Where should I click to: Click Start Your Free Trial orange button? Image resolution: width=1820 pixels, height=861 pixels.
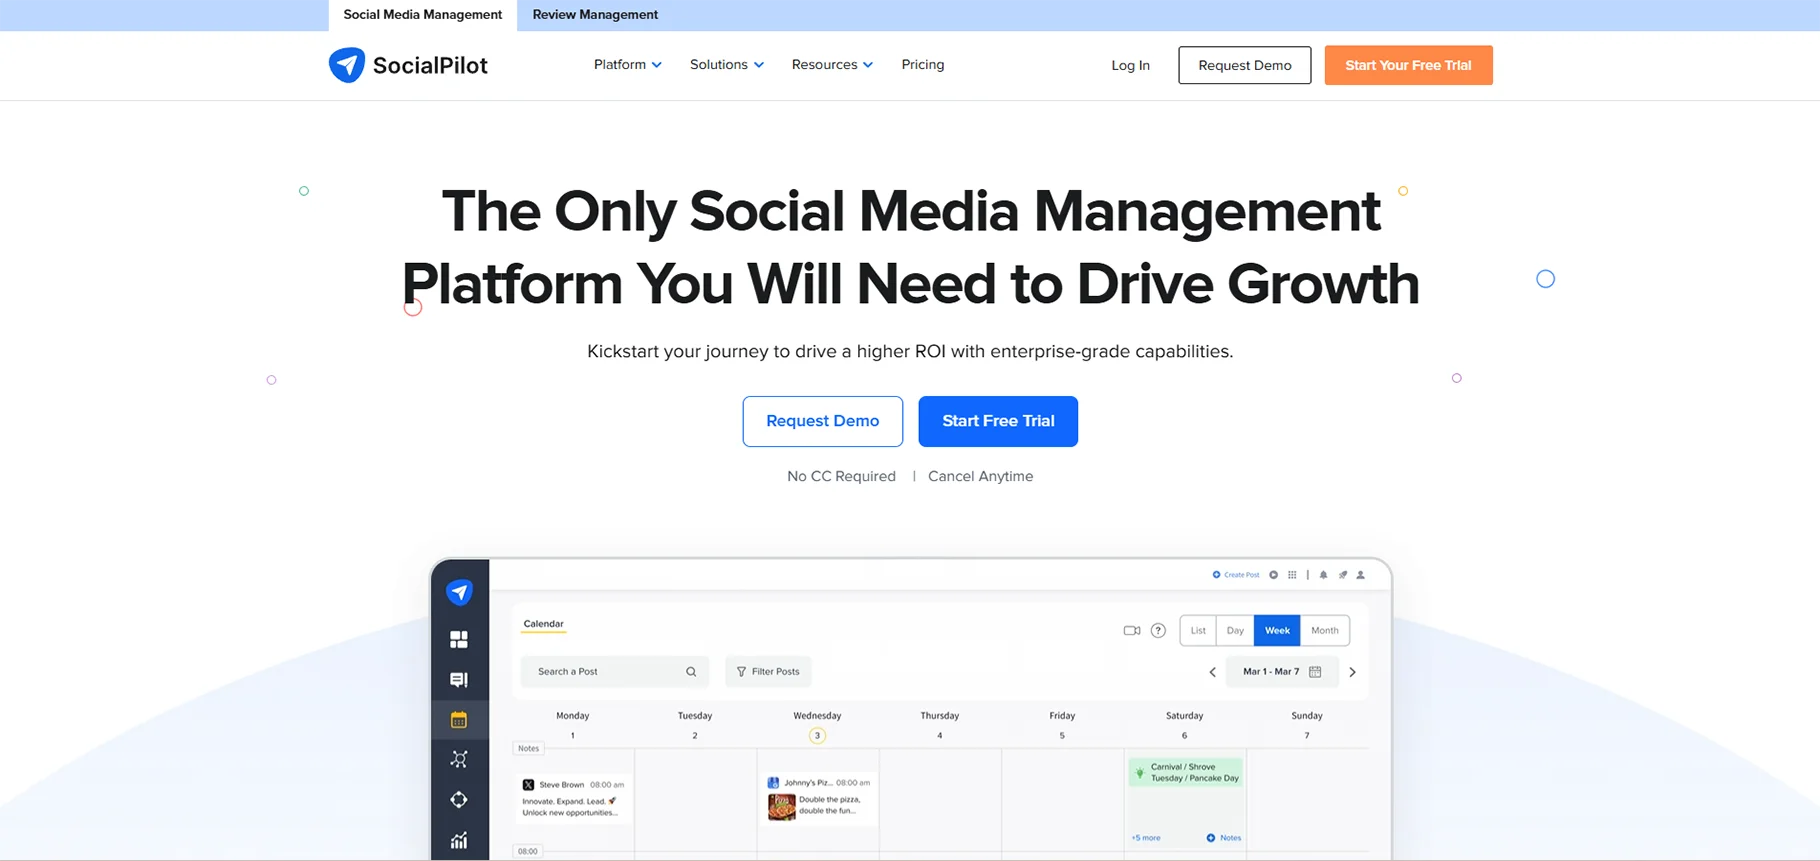point(1408,65)
